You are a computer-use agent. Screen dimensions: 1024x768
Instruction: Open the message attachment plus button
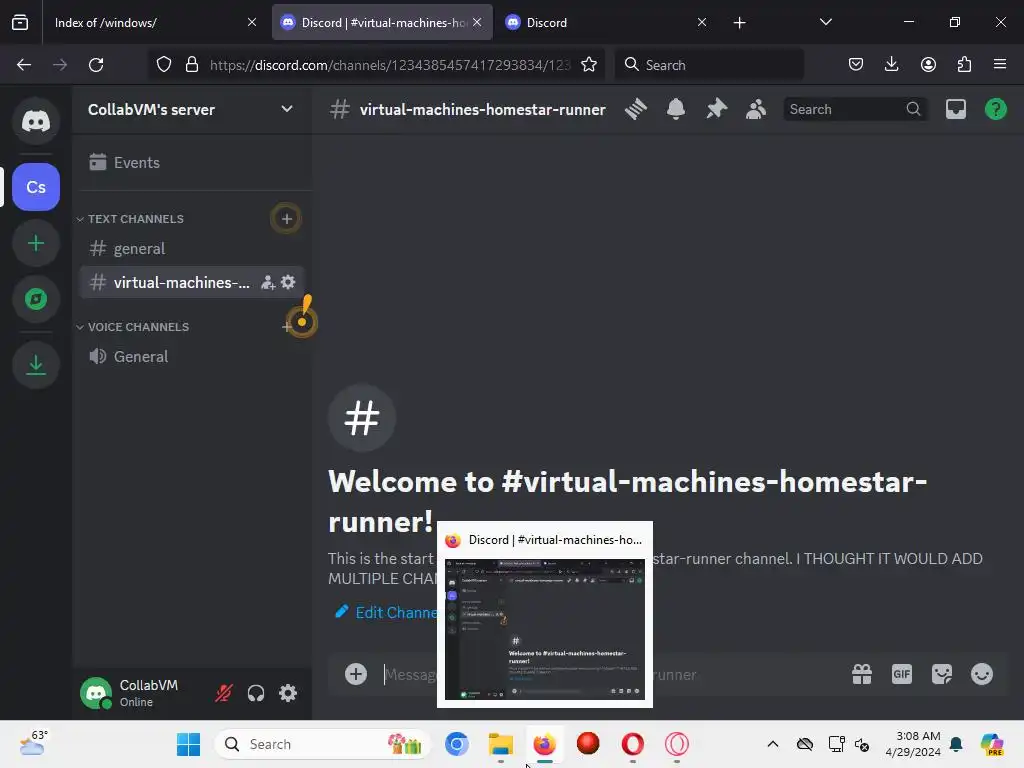tap(356, 674)
